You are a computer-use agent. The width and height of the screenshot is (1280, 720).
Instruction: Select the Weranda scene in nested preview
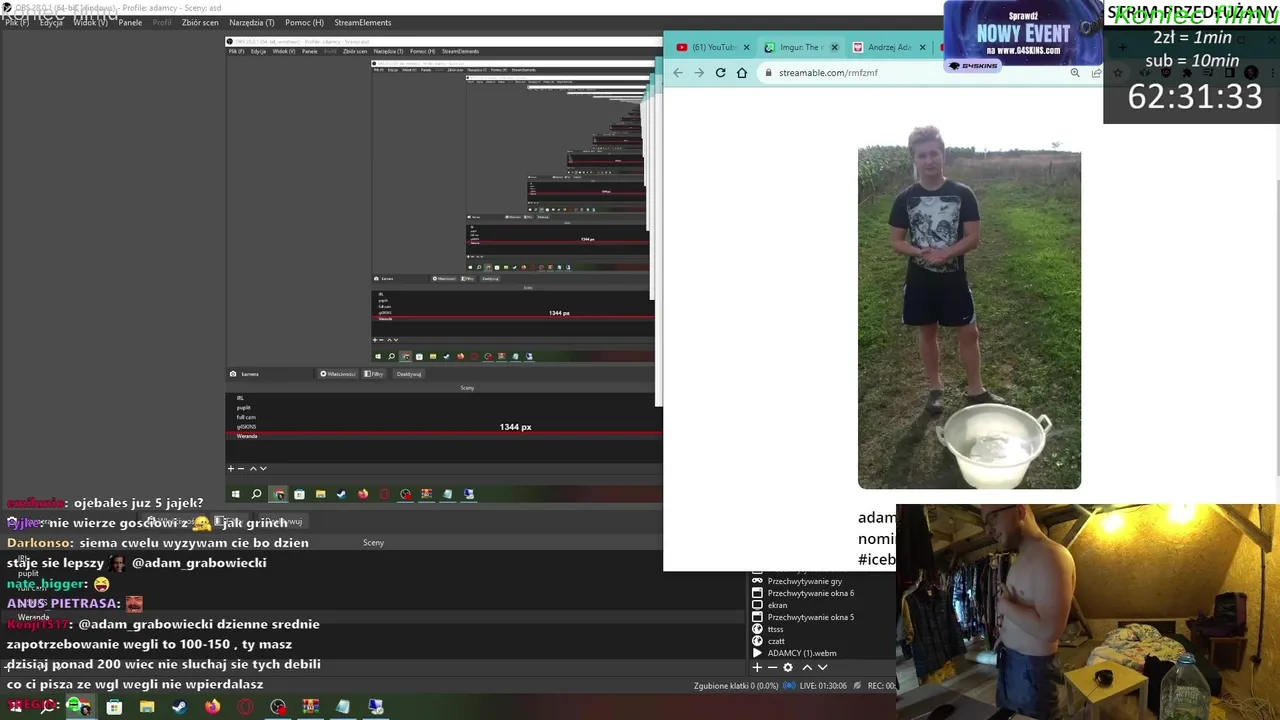tap(247, 436)
